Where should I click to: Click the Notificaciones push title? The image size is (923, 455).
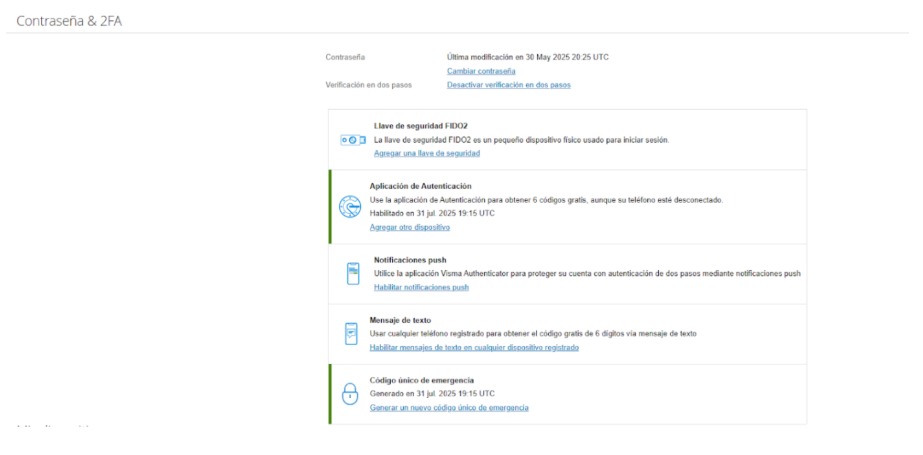pos(410,260)
